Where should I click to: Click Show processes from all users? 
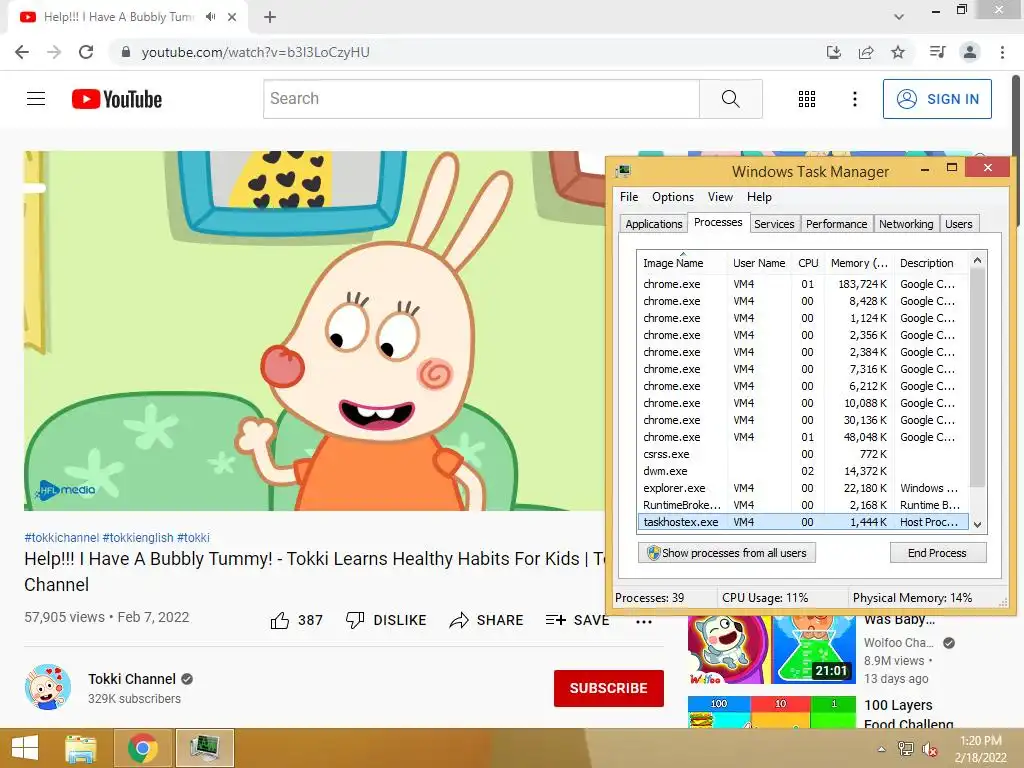(x=727, y=552)
